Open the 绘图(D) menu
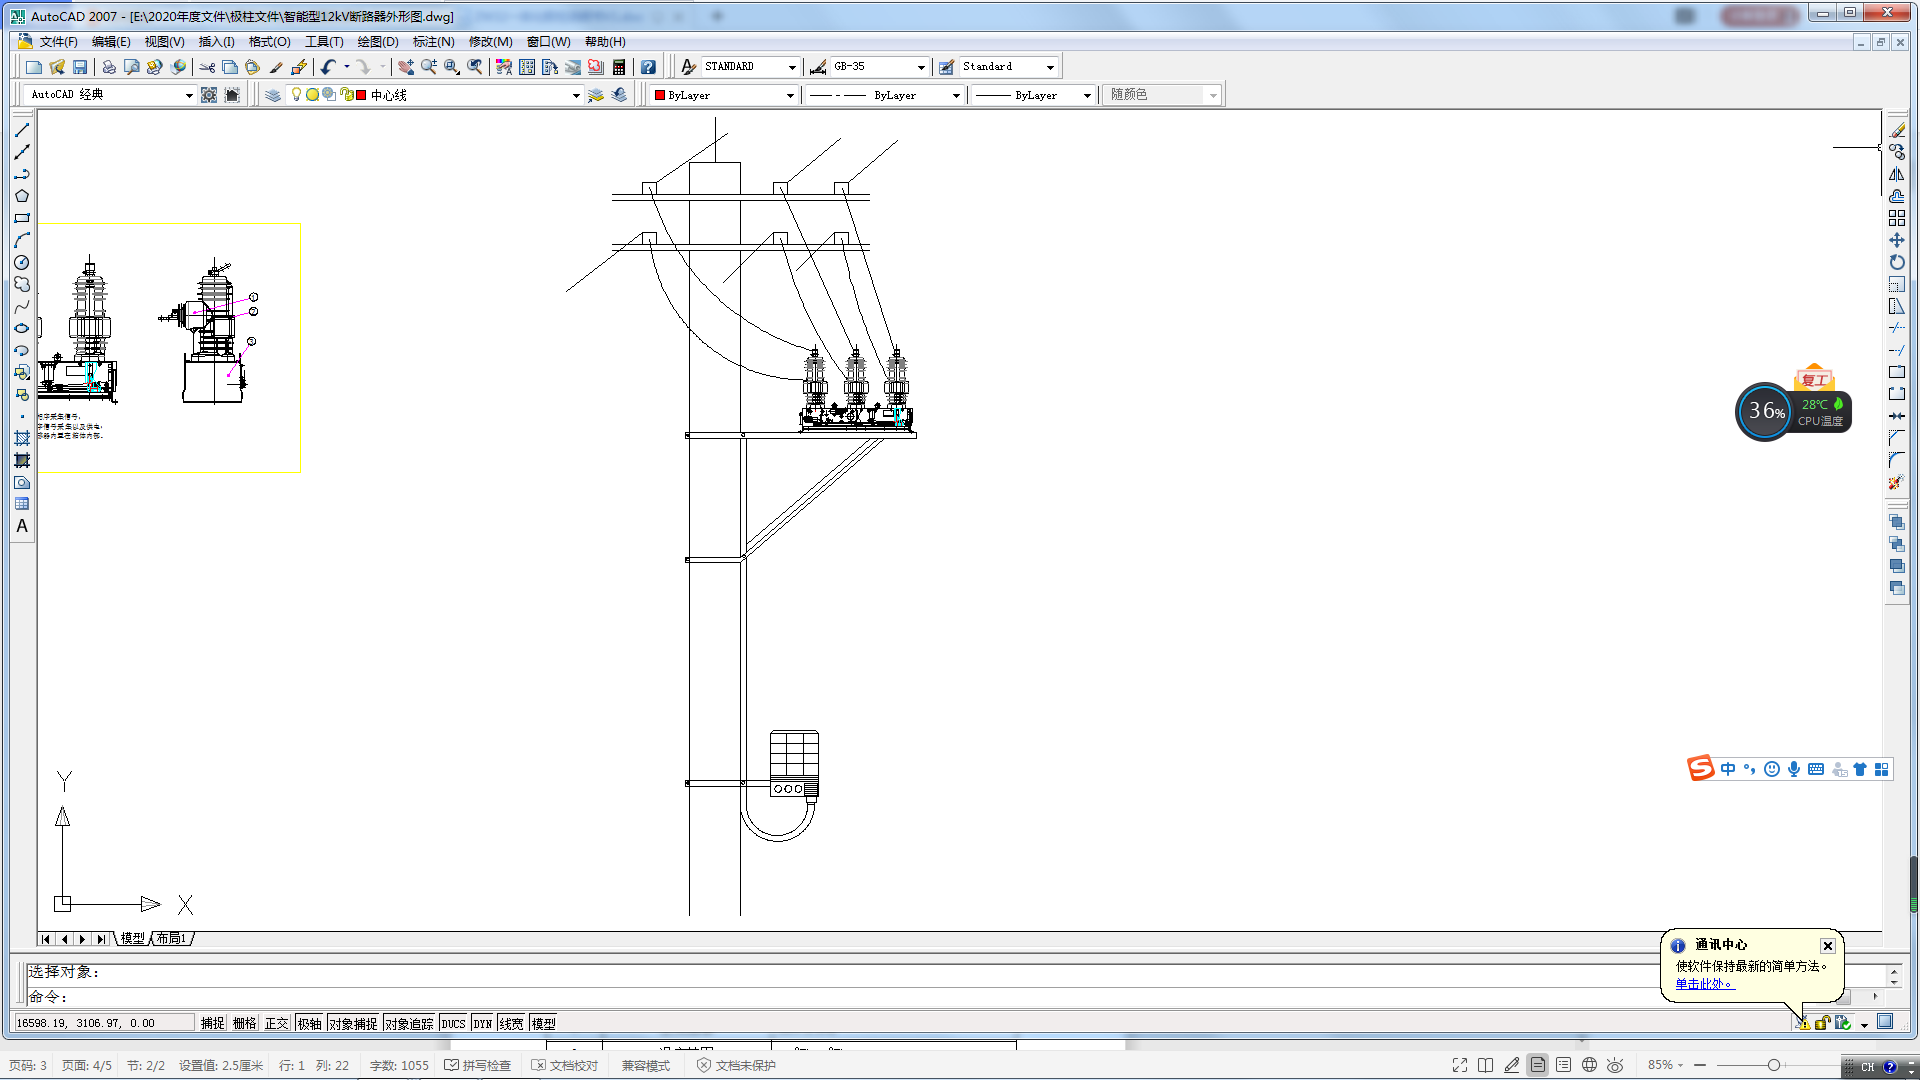 (377, 42)
